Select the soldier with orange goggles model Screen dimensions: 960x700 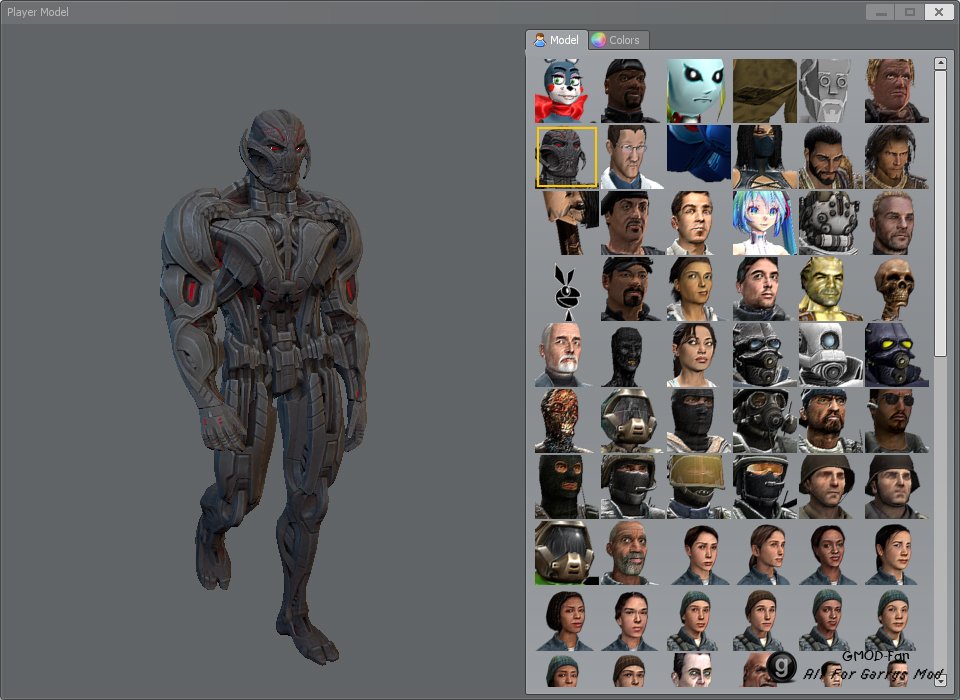[765, 487]
